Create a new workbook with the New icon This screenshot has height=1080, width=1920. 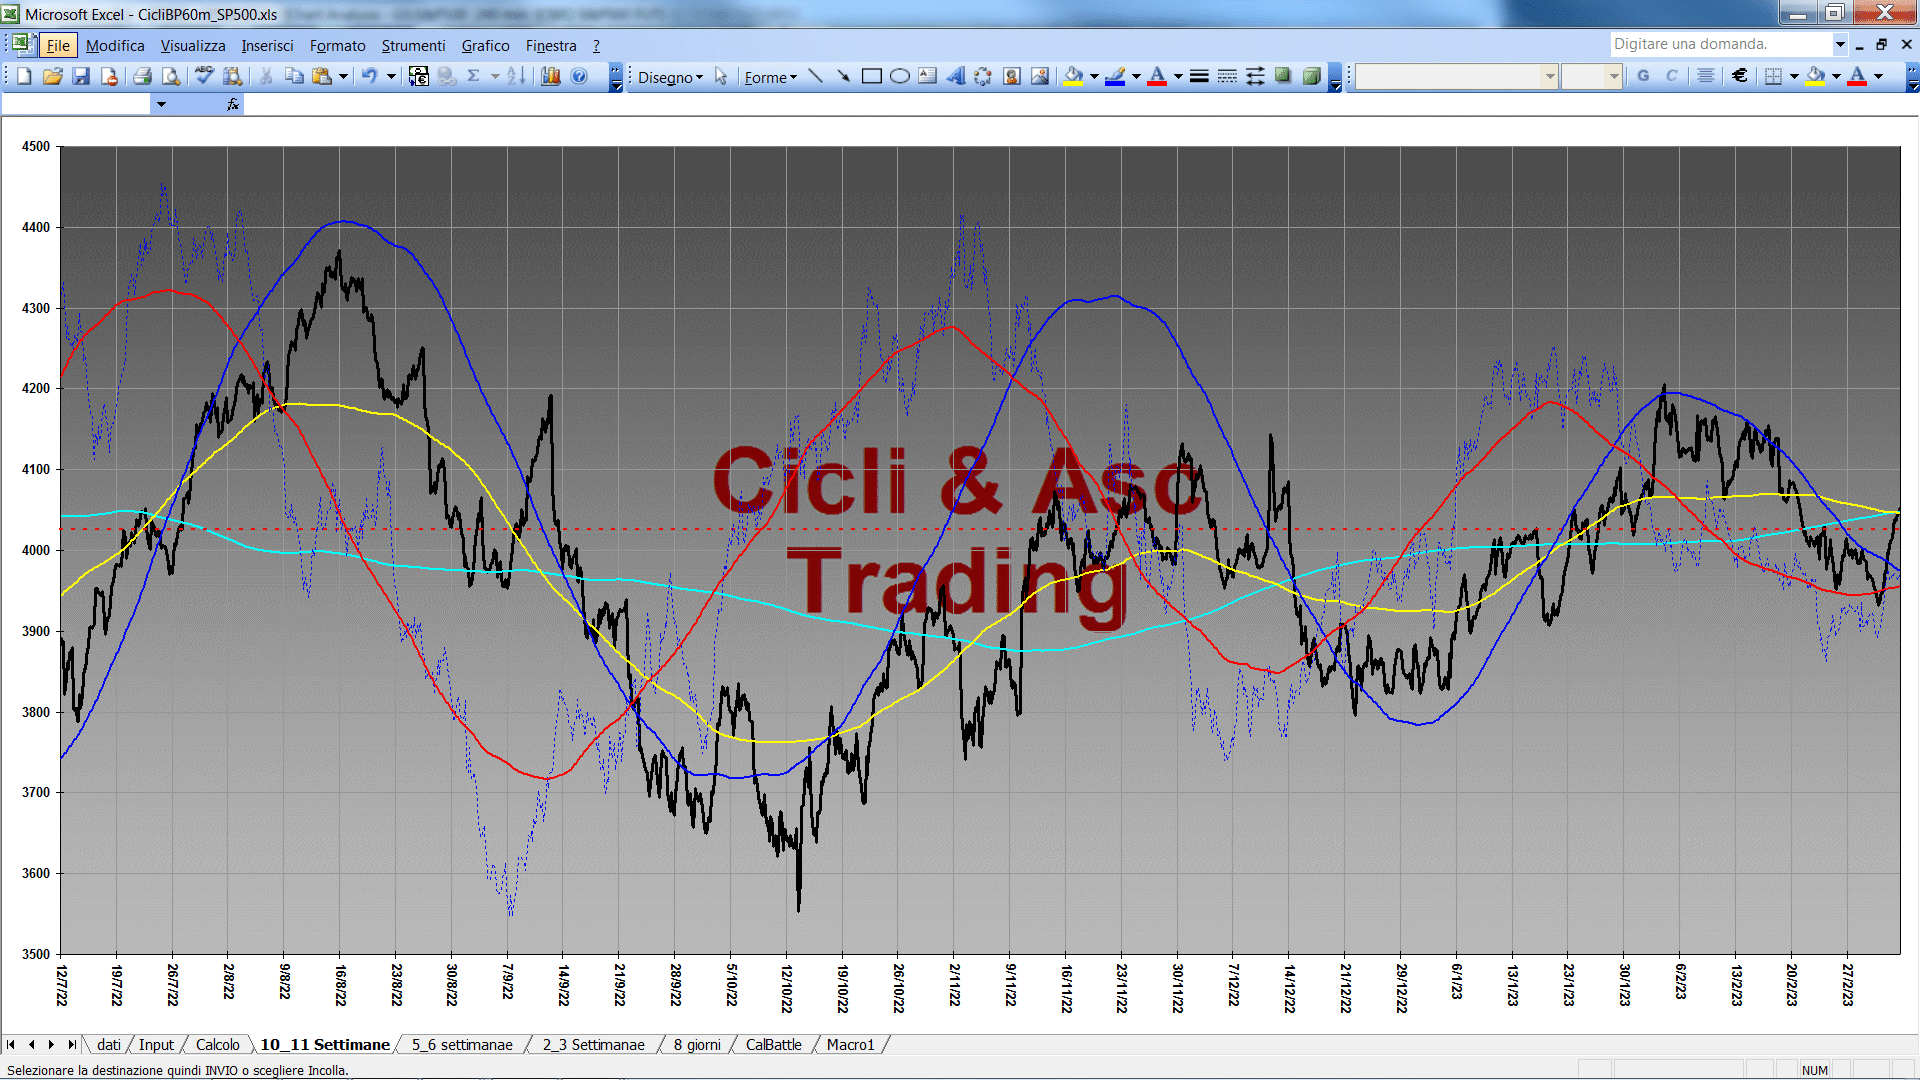coord(24,76)
